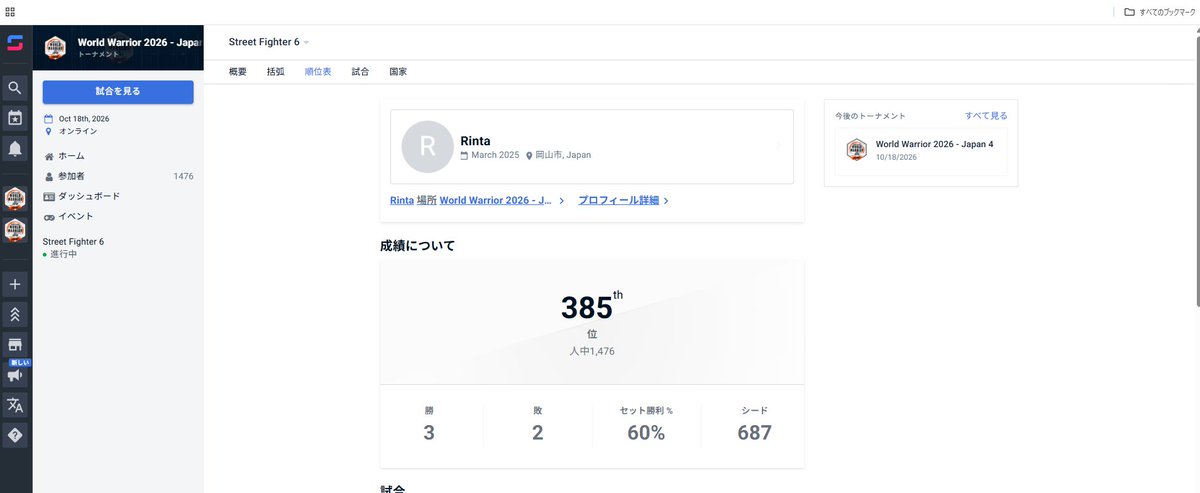Click the browser apps grid icon

pyautogui.click(x=10, y=12)
